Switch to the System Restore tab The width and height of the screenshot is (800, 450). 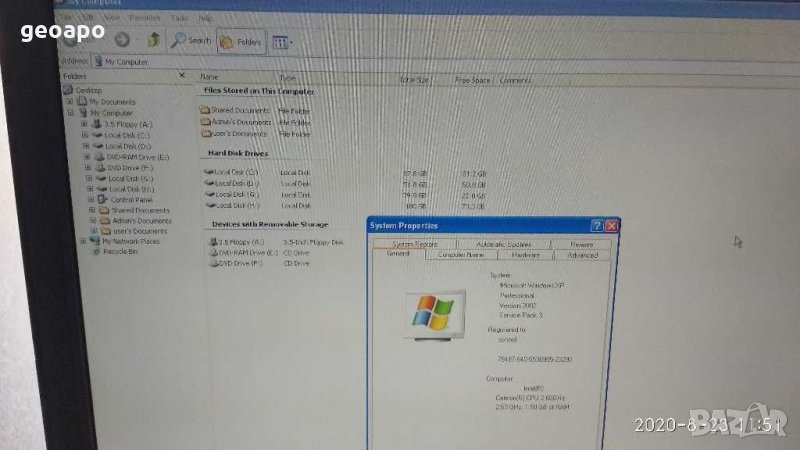(415, 244)
